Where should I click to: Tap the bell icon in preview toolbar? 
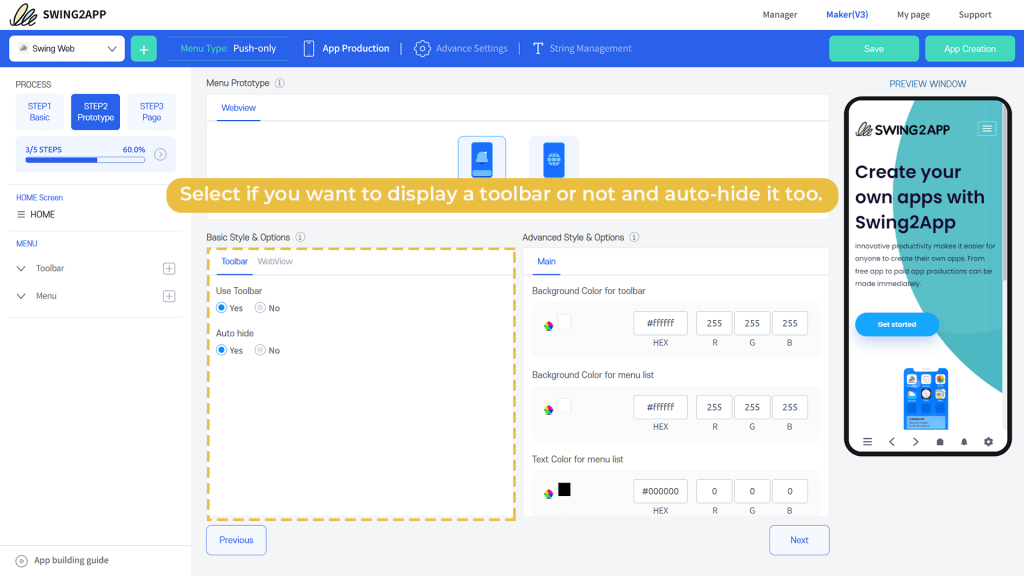(964, 442)
